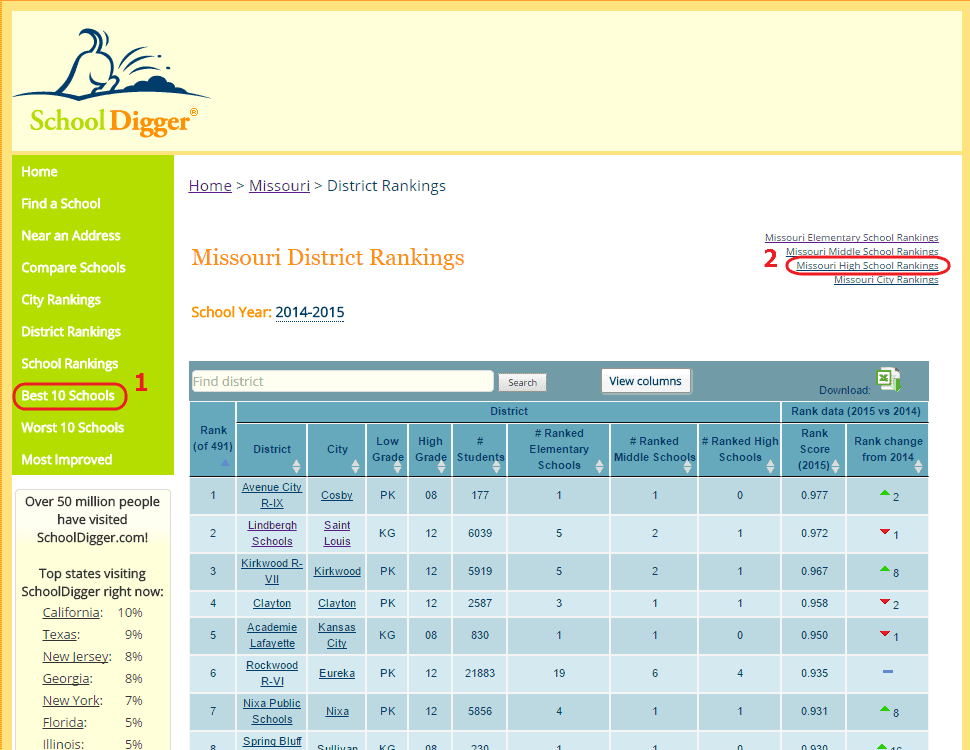Select Most Improved in sidebar menu
Viewport: 970px width, 750px height.
click(66, 460)
